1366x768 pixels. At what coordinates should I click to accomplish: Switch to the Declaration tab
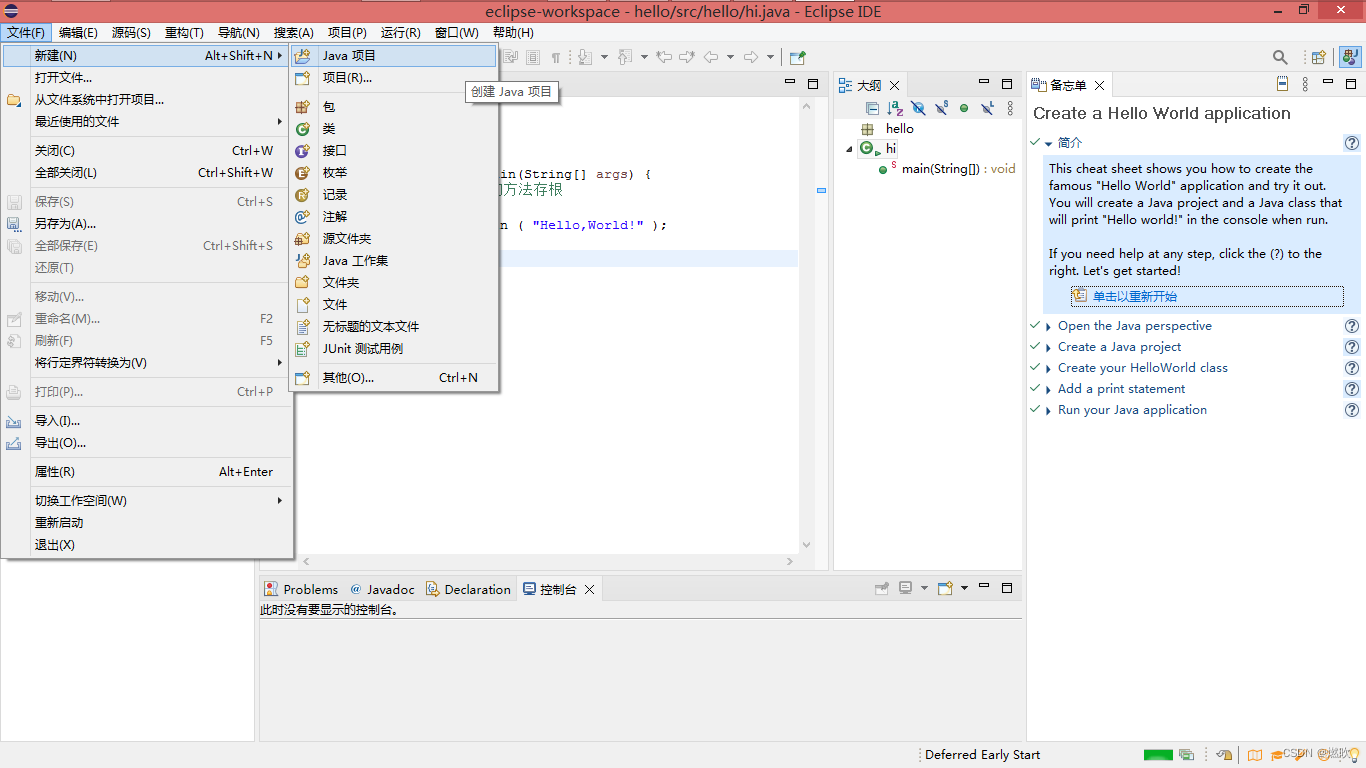pyautogui.click(x=468, y=589)
